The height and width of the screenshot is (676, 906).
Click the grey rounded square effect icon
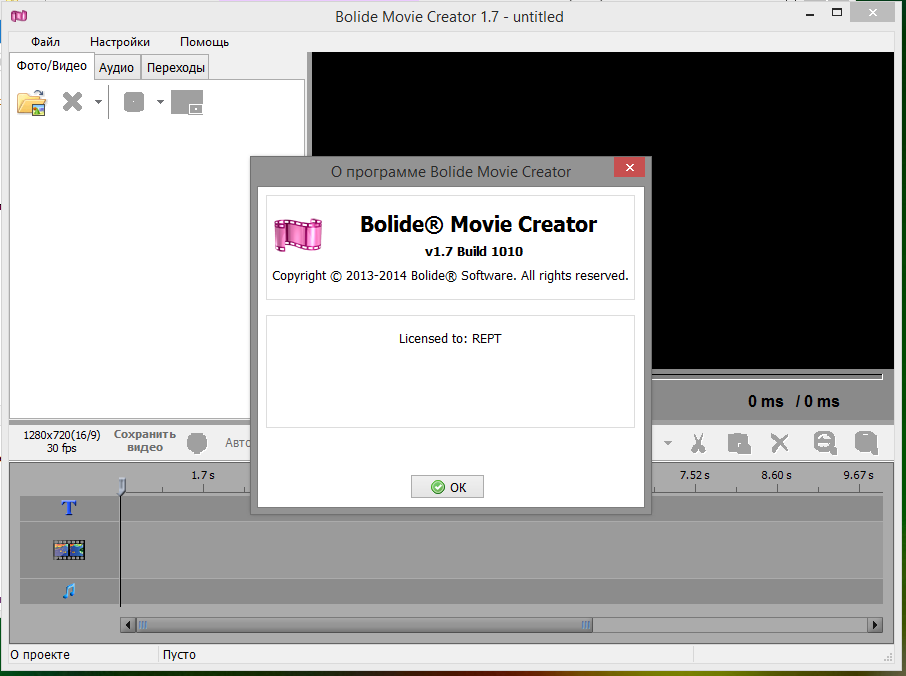[x=133, y=102]
